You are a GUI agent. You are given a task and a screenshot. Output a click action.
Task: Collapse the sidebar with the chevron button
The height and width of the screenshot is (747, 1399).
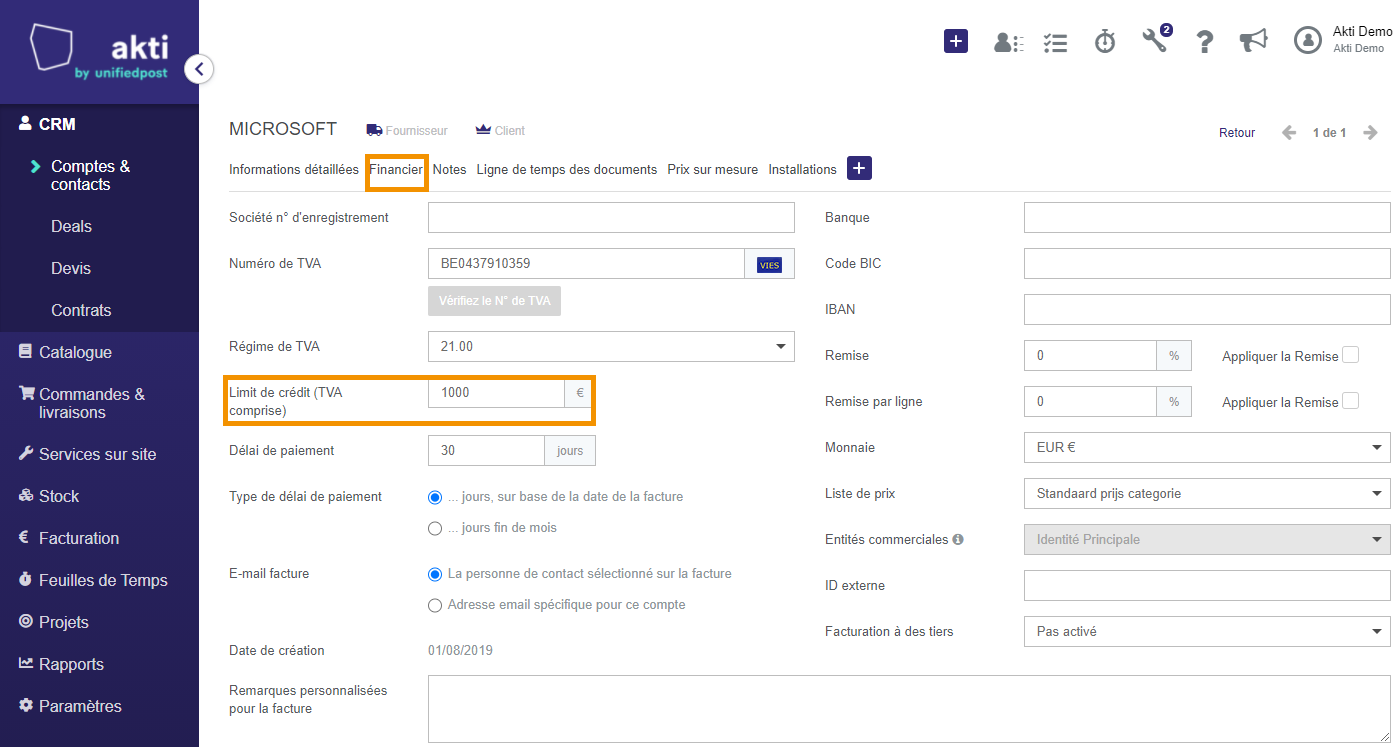click(x=199, y=69)
